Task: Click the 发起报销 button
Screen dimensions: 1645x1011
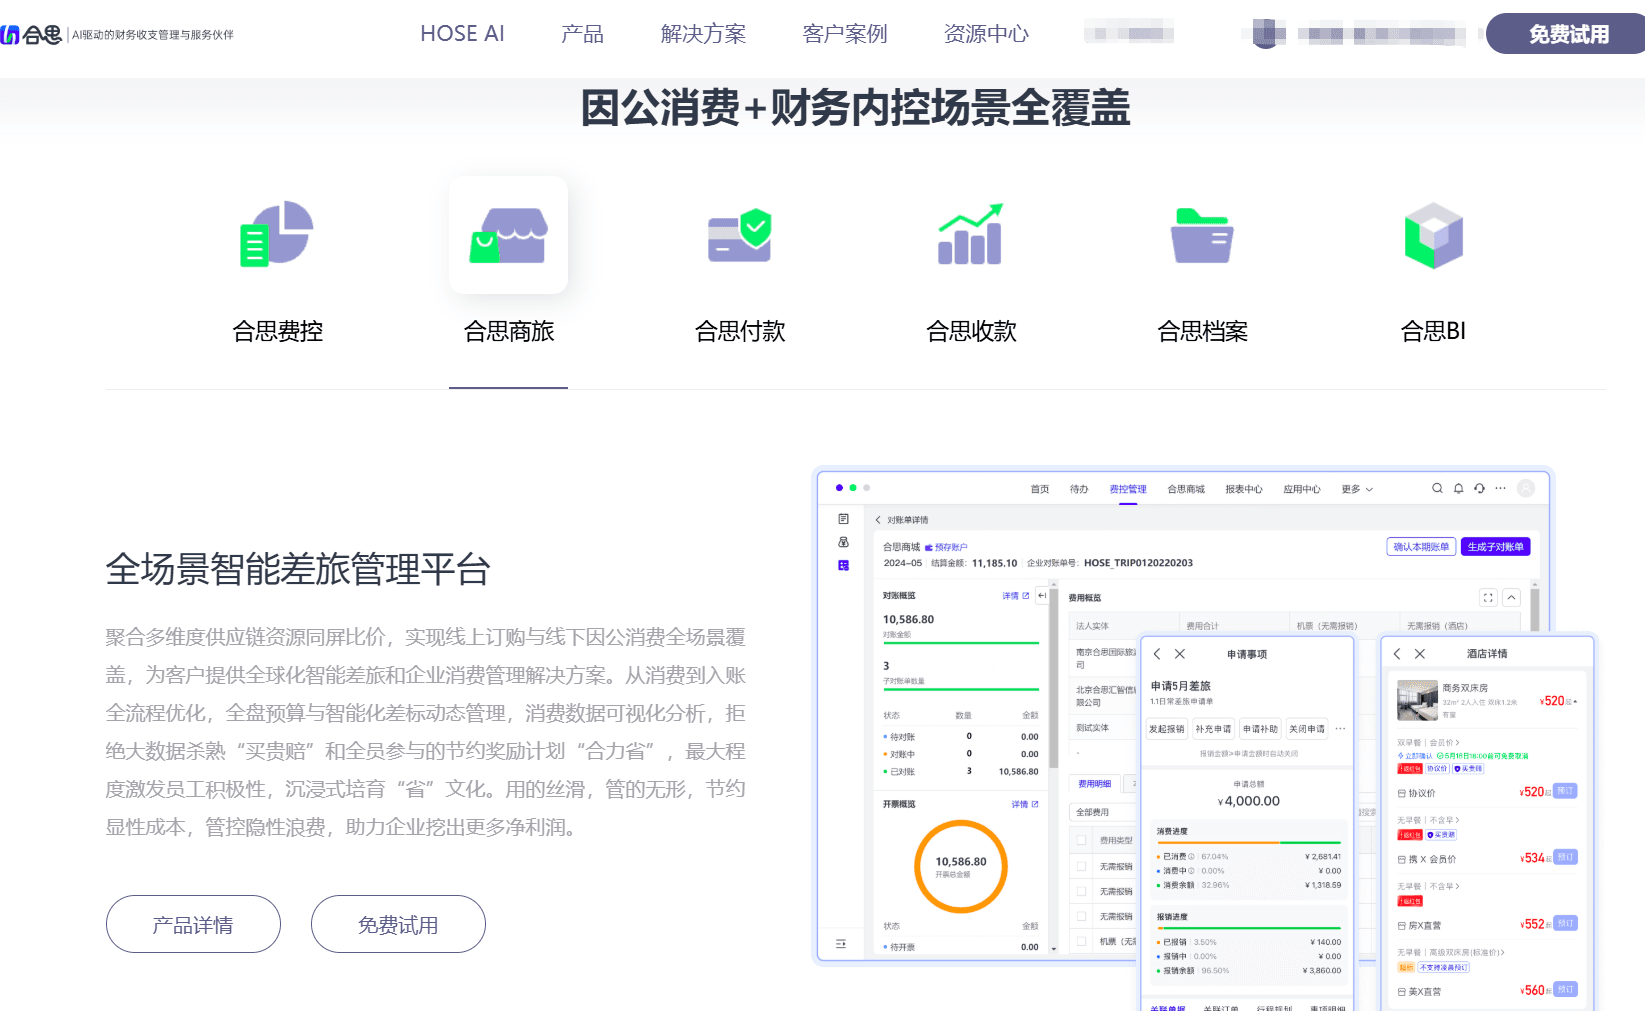Action: (1166, 729)
